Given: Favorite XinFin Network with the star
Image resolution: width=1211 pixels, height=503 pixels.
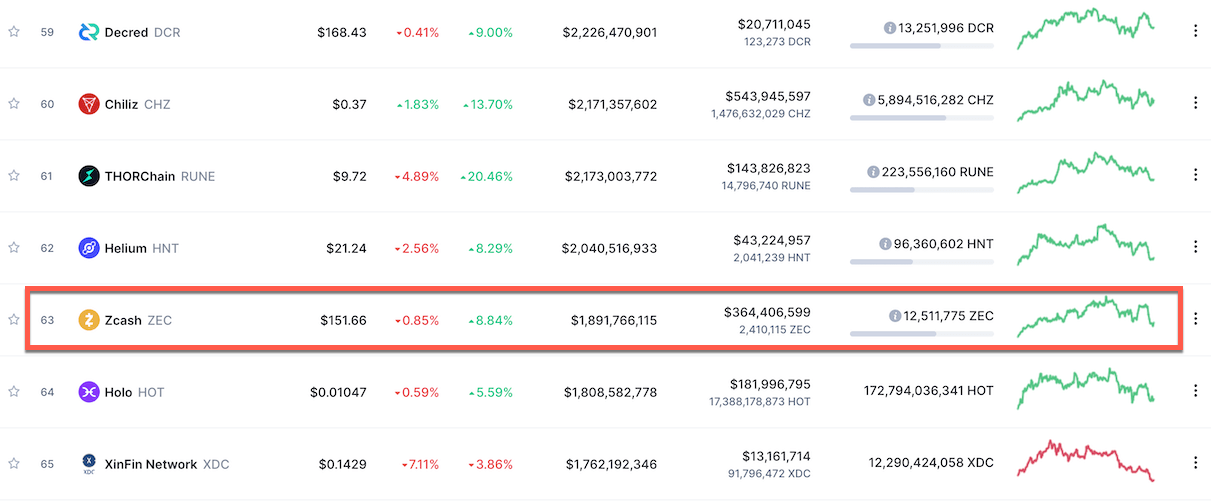Looking at the screenshot, I should pos(14,464).
